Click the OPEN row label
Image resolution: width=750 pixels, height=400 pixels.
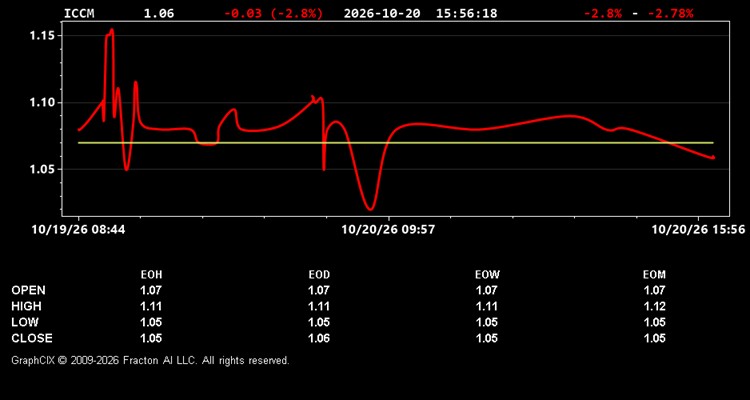click(x=28, y=290)
